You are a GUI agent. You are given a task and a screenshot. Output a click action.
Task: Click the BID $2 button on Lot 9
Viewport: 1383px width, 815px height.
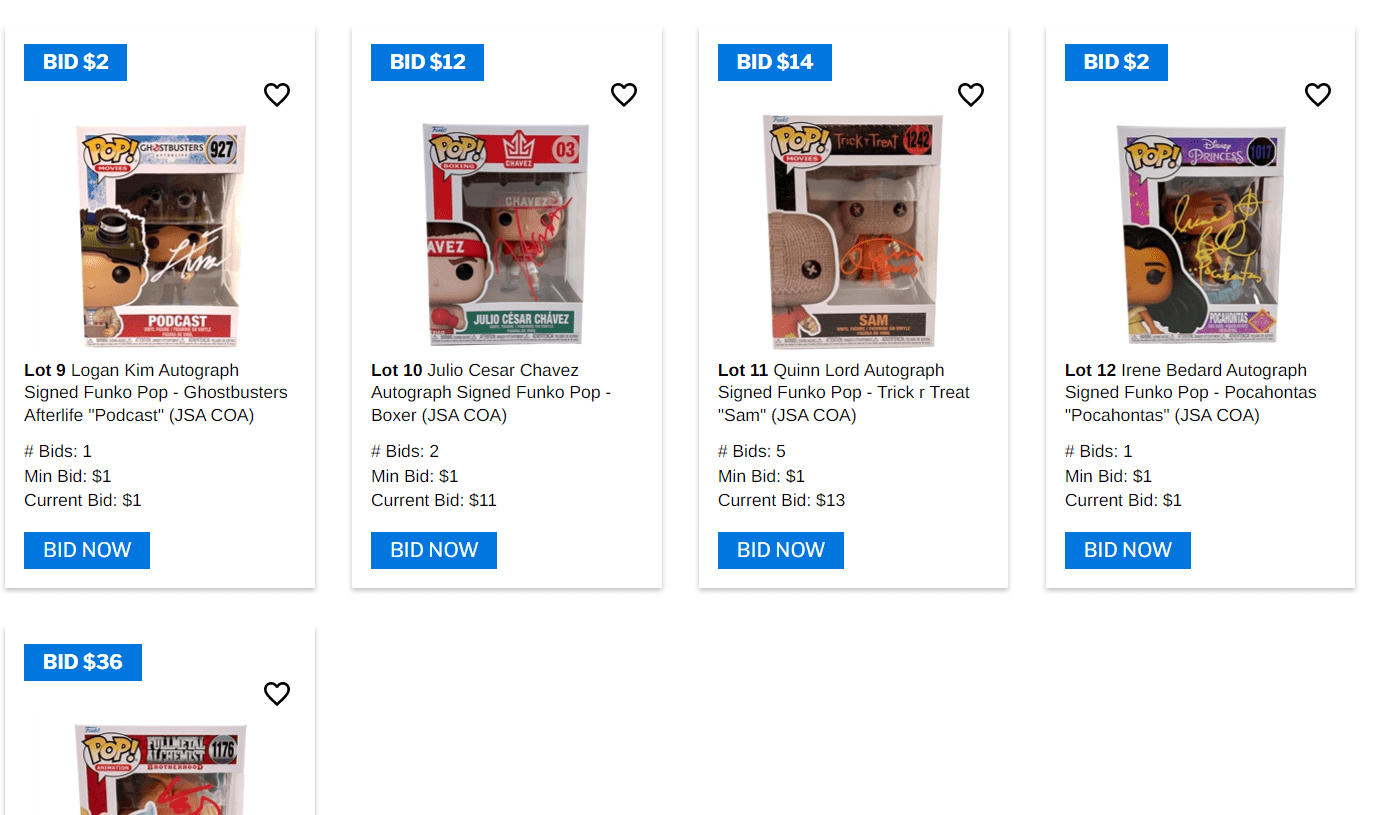pyautogui.click(x=75, y=62)
